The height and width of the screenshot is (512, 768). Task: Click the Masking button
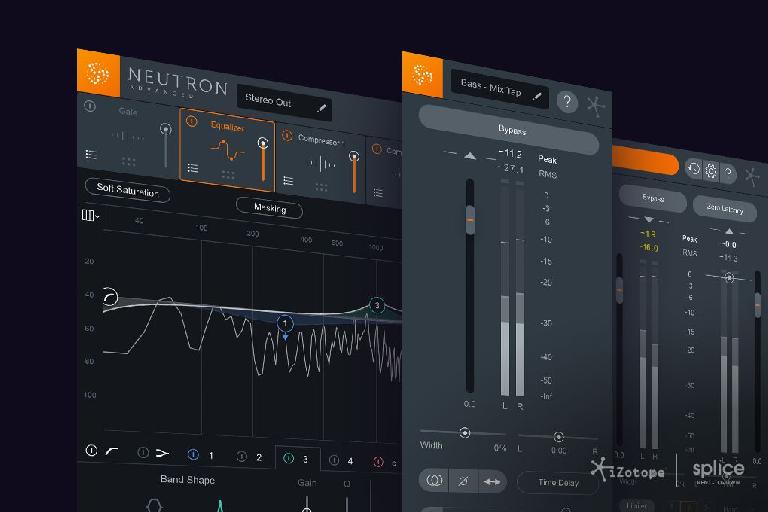tap(269, 208)
